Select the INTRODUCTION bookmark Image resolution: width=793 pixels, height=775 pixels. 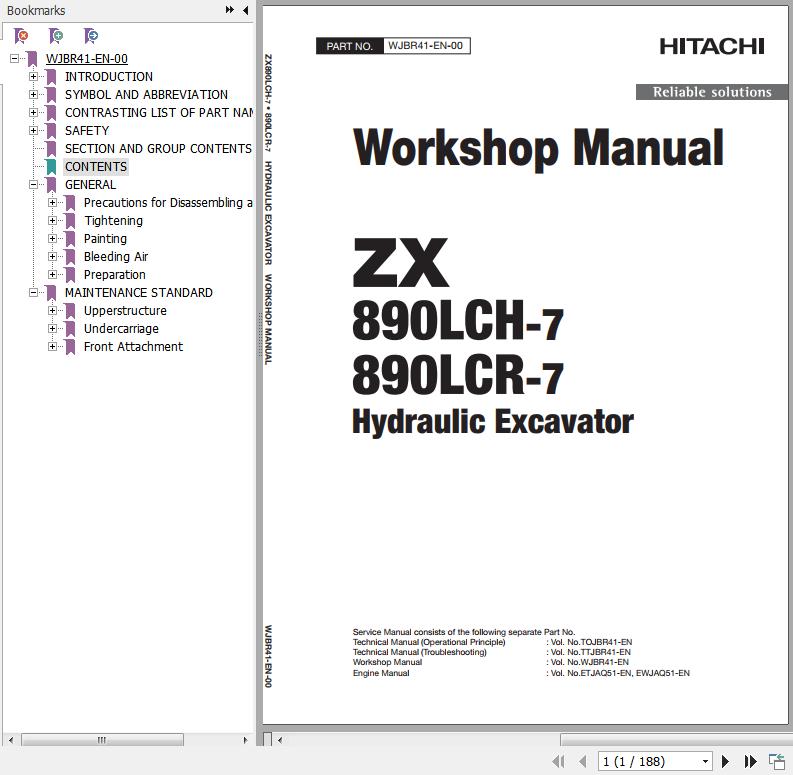[x=109, y=77]
